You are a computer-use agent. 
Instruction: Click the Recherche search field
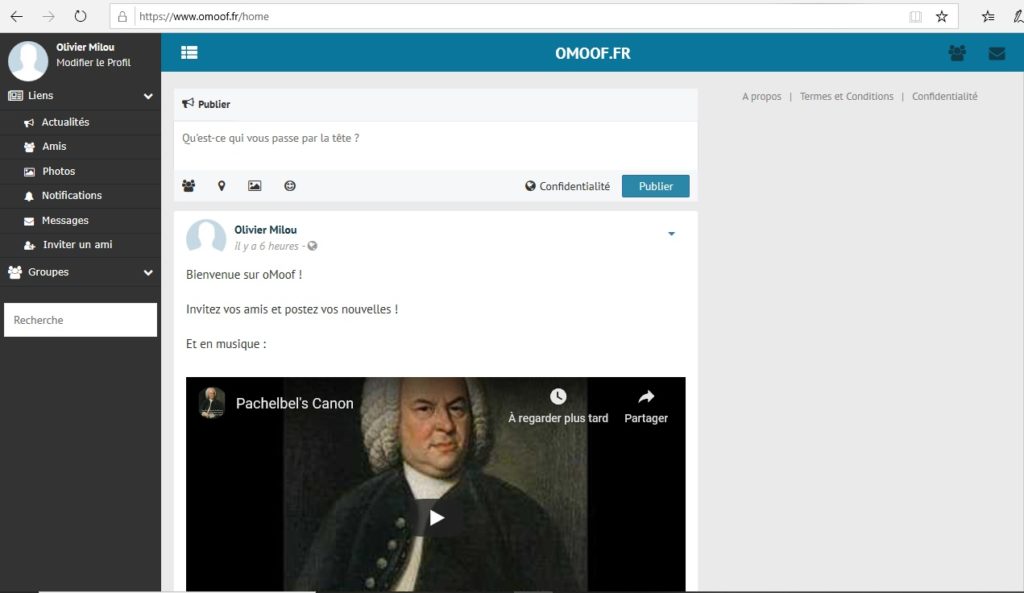80,320
